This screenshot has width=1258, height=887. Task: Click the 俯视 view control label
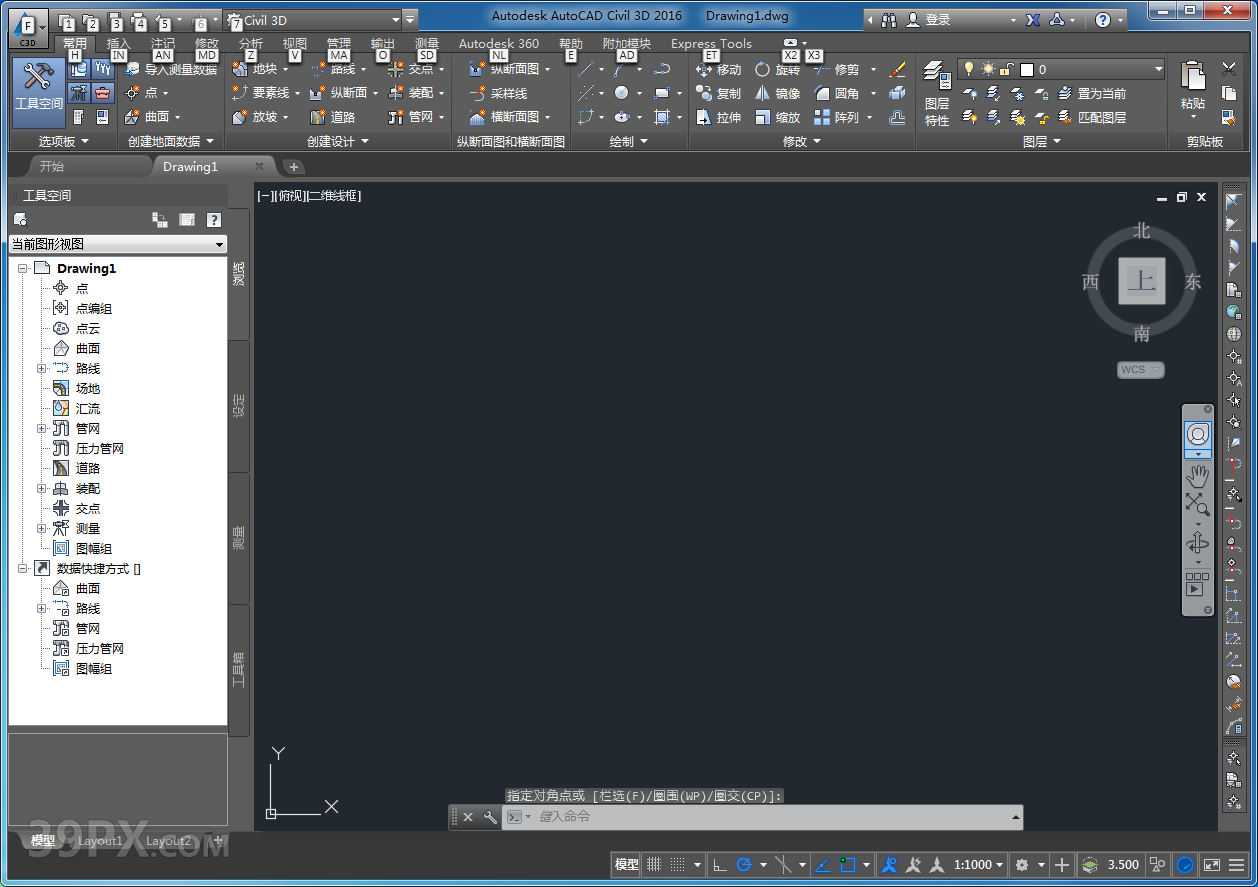point(290,196)
